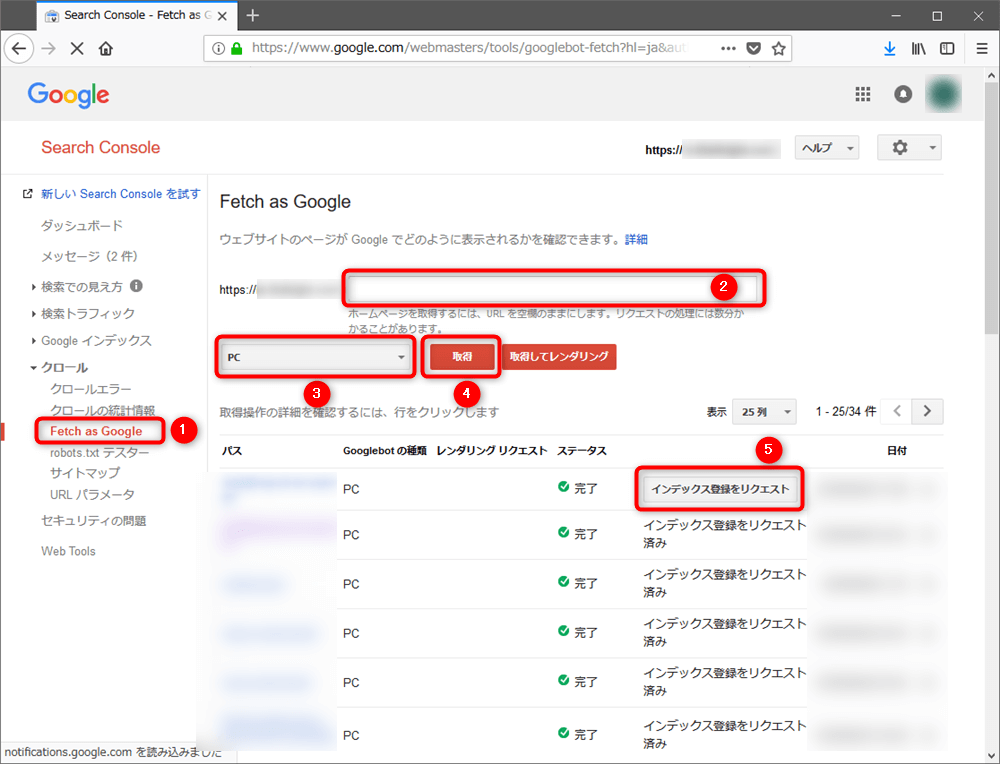
Task: Select Fetch as Google in sidebar
Action: pyautogui.click(x=96, y=431)
